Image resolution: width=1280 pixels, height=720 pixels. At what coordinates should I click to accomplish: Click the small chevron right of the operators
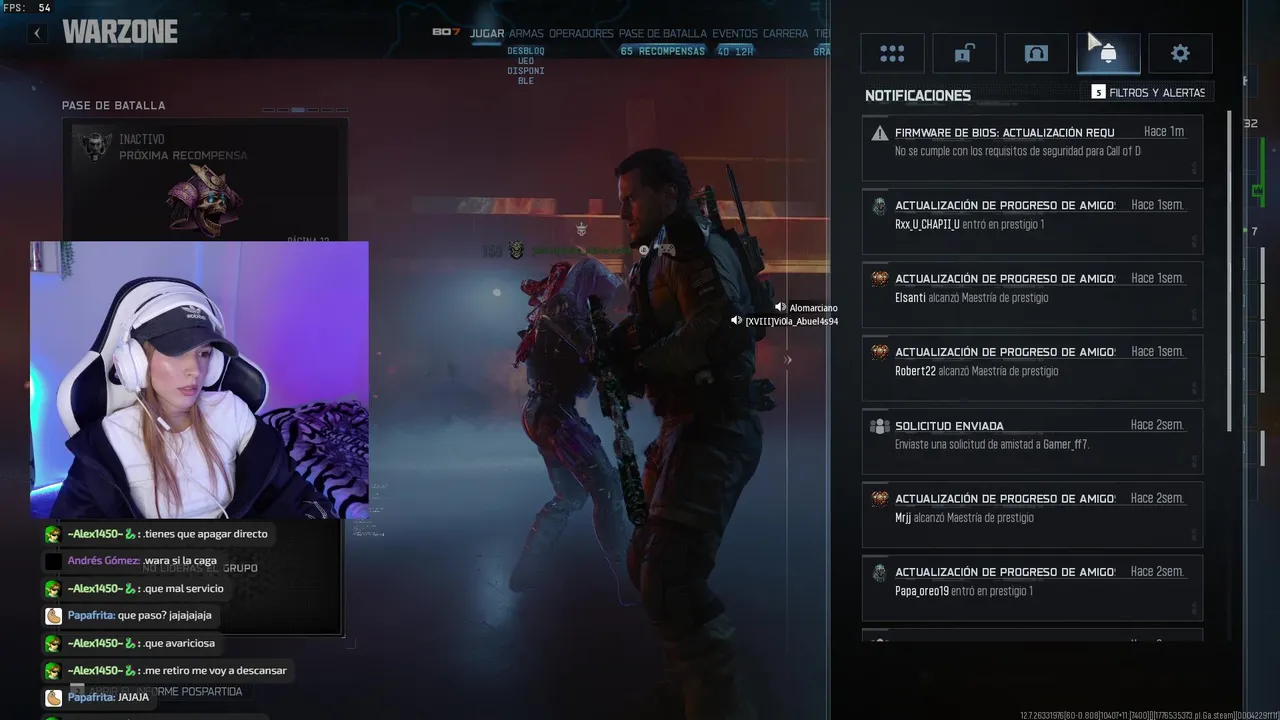pyautogui.click(x=788, y=360)
